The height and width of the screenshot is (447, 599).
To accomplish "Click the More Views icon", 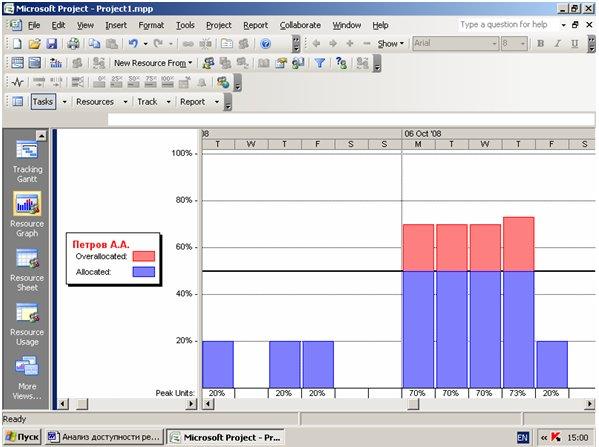I will click(27, 366).
